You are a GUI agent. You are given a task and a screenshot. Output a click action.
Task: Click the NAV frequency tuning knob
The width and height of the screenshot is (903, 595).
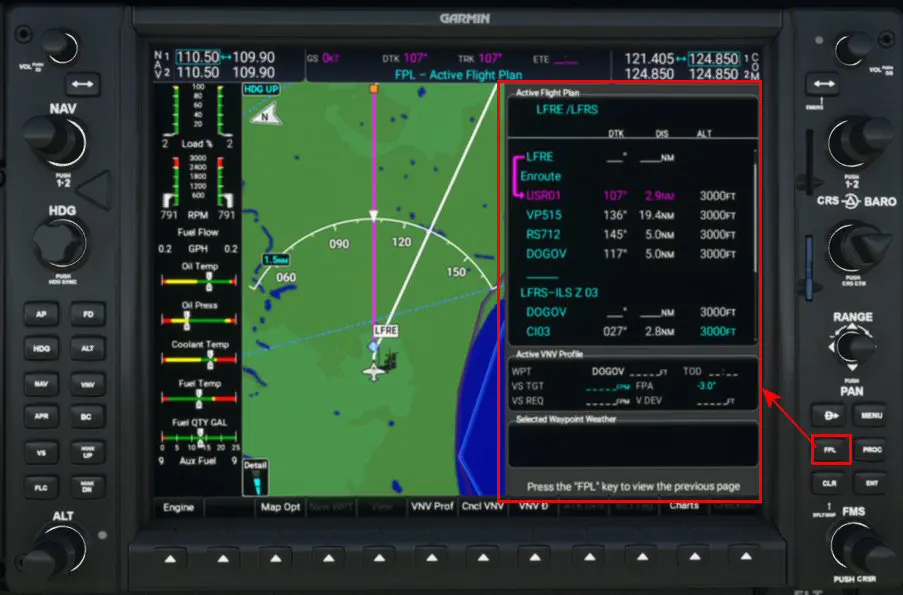pos(57,141)
